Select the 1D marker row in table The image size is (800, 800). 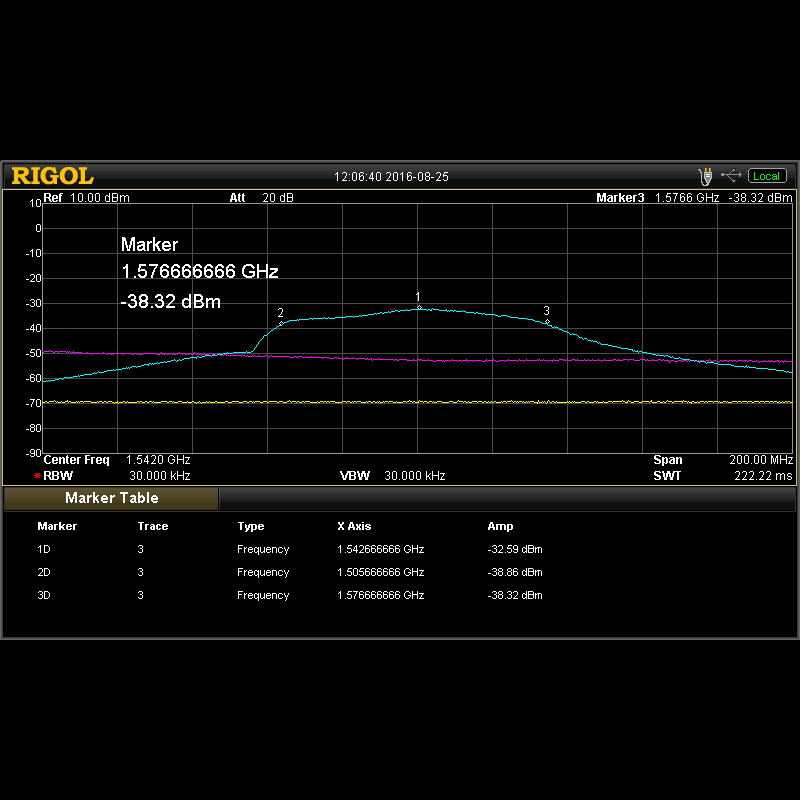click(44, 549)
